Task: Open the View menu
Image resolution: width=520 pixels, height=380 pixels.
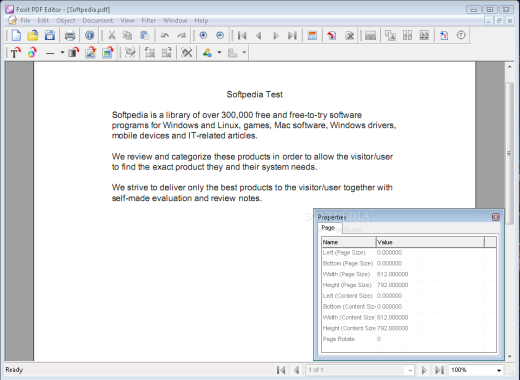Action: click(127, 21)
